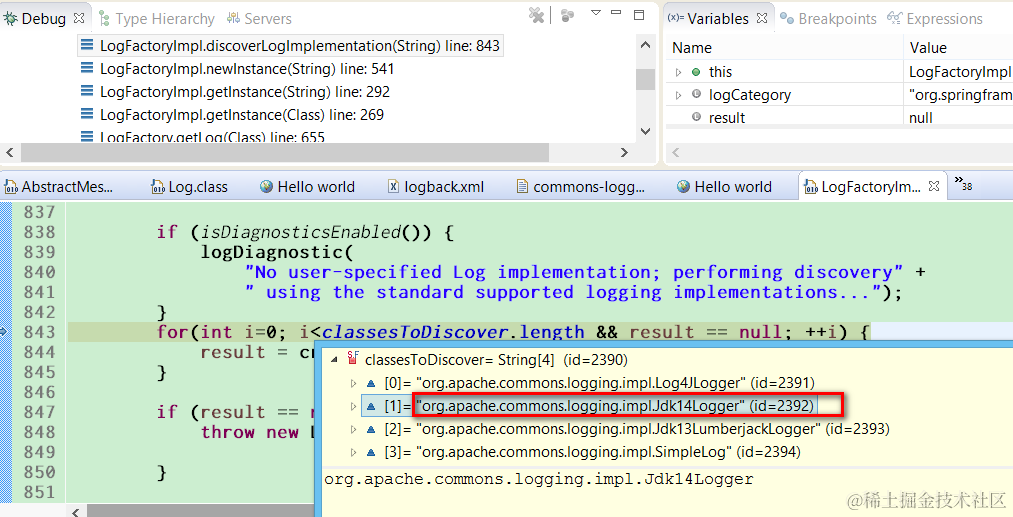The height and width of the screenshot is (517, 1013).
Task: Click the LogFactoryImpl value of this
Action: (x=960, y=72)
